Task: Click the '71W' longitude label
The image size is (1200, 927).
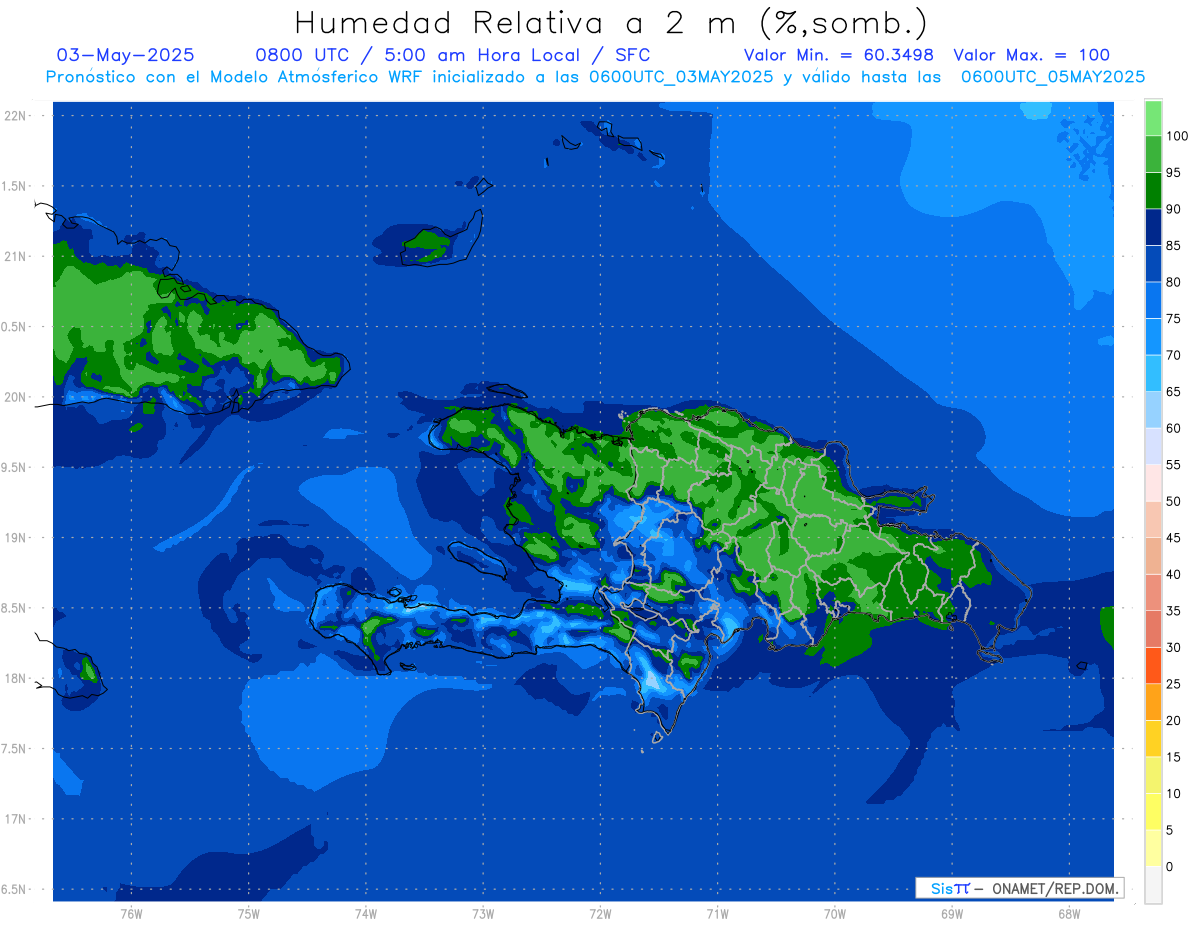Action: (717, 914)
